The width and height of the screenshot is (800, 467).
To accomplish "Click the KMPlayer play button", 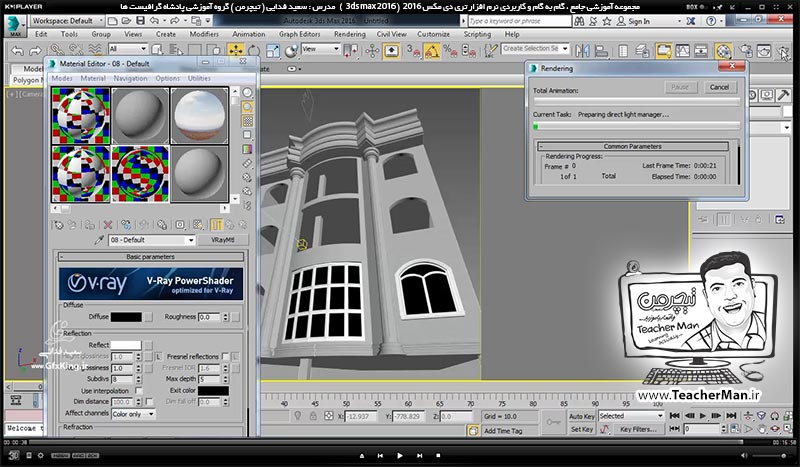I will coord(399,455).
